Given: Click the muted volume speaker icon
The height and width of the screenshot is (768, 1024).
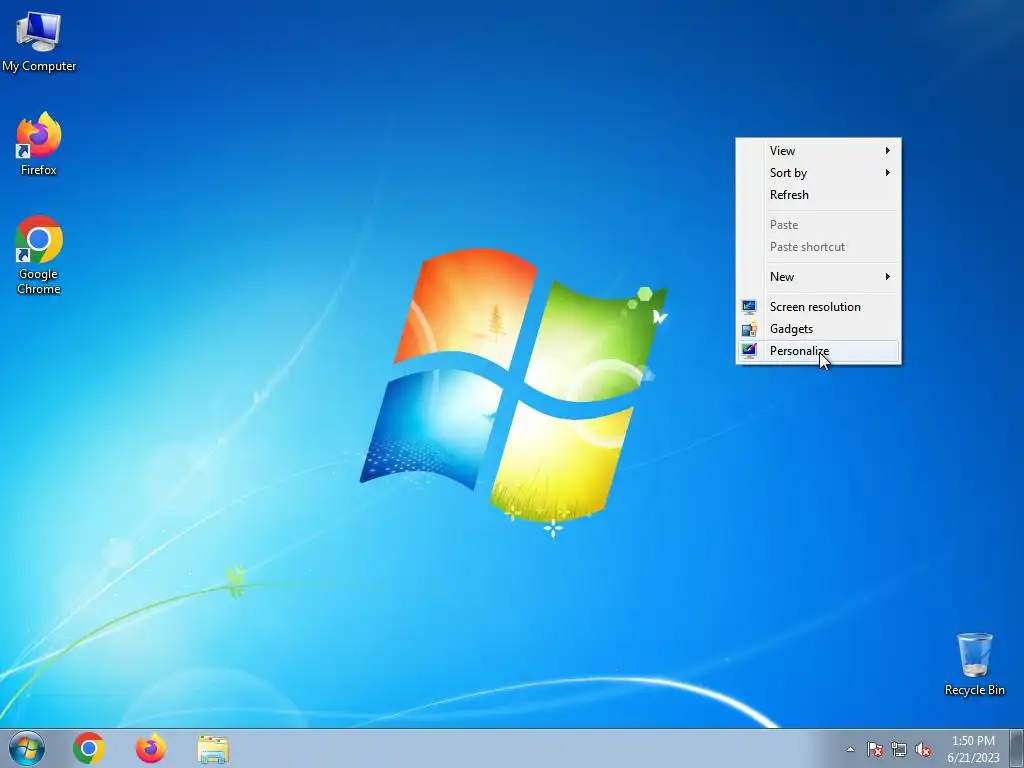Looking at the screenshot, I should tap(923, 749).
